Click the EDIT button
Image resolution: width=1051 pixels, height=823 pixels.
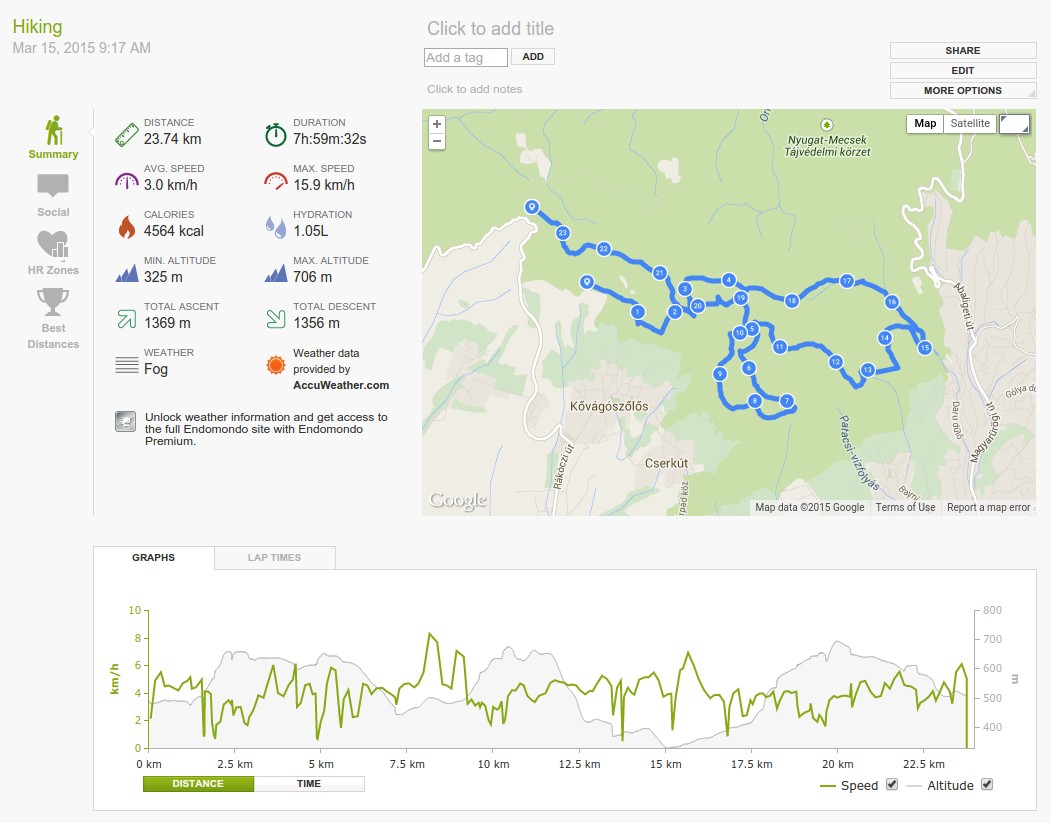pyautogui.click(x=963, y=70)
